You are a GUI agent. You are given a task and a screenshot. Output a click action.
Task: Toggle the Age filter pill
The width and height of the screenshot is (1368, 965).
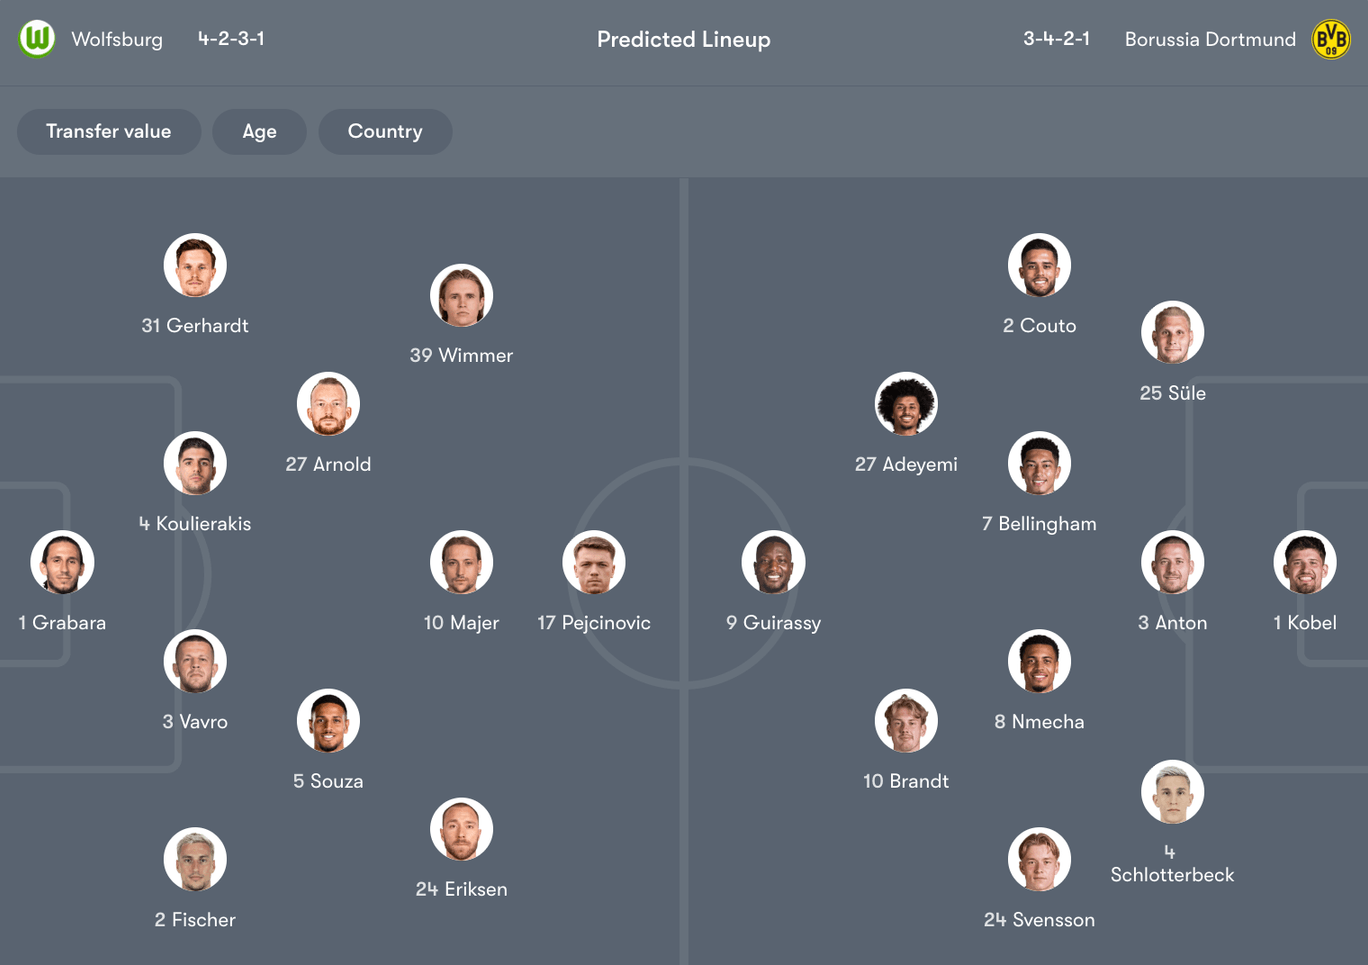click(260, 132)
